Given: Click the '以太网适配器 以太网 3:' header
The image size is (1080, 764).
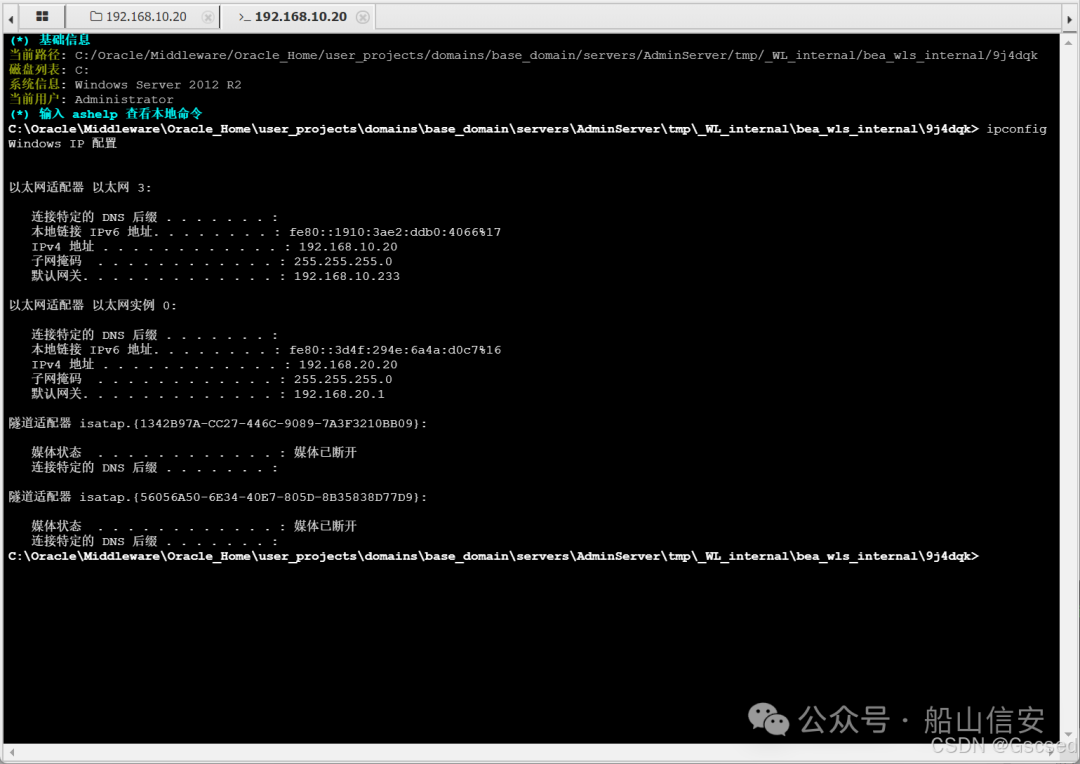Looking at the screenshot, I should 80,187.
